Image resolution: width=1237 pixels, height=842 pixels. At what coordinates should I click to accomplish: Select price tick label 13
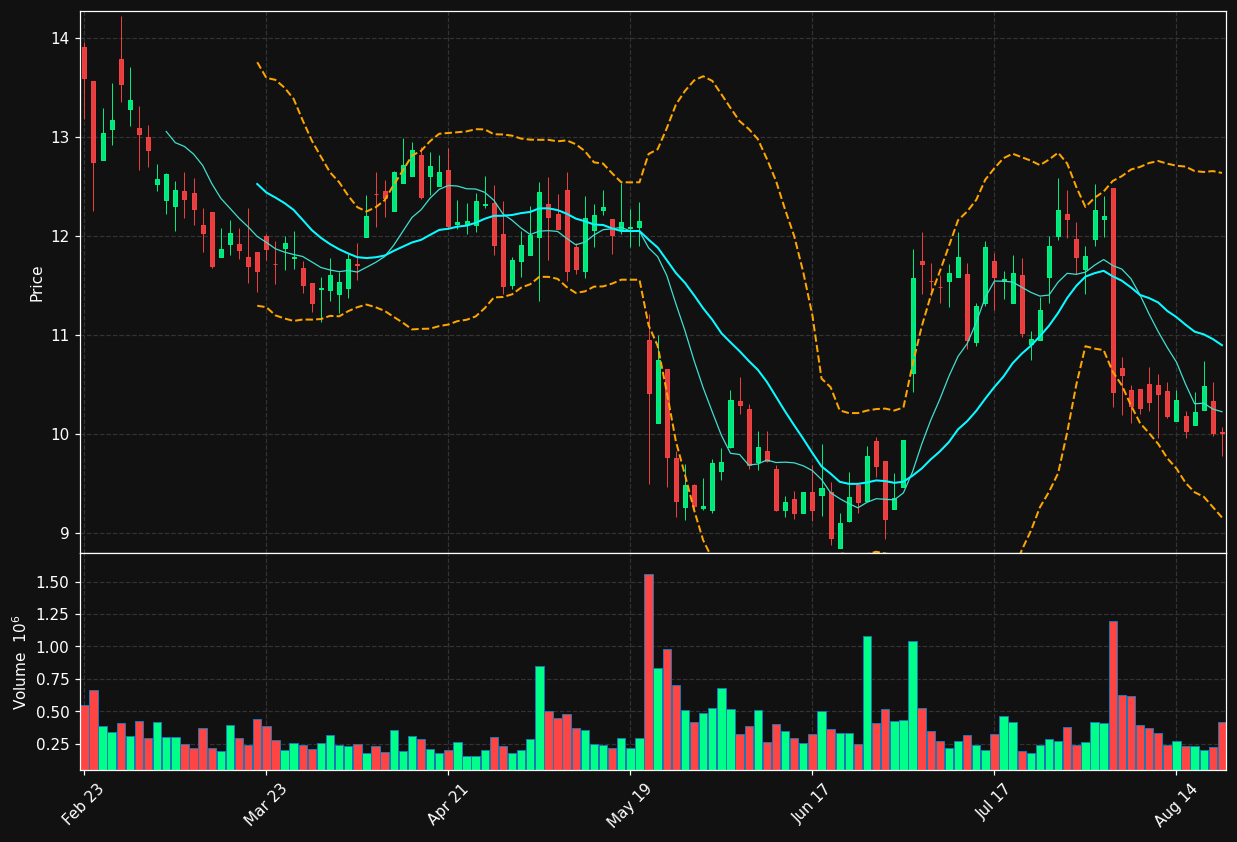61,137
